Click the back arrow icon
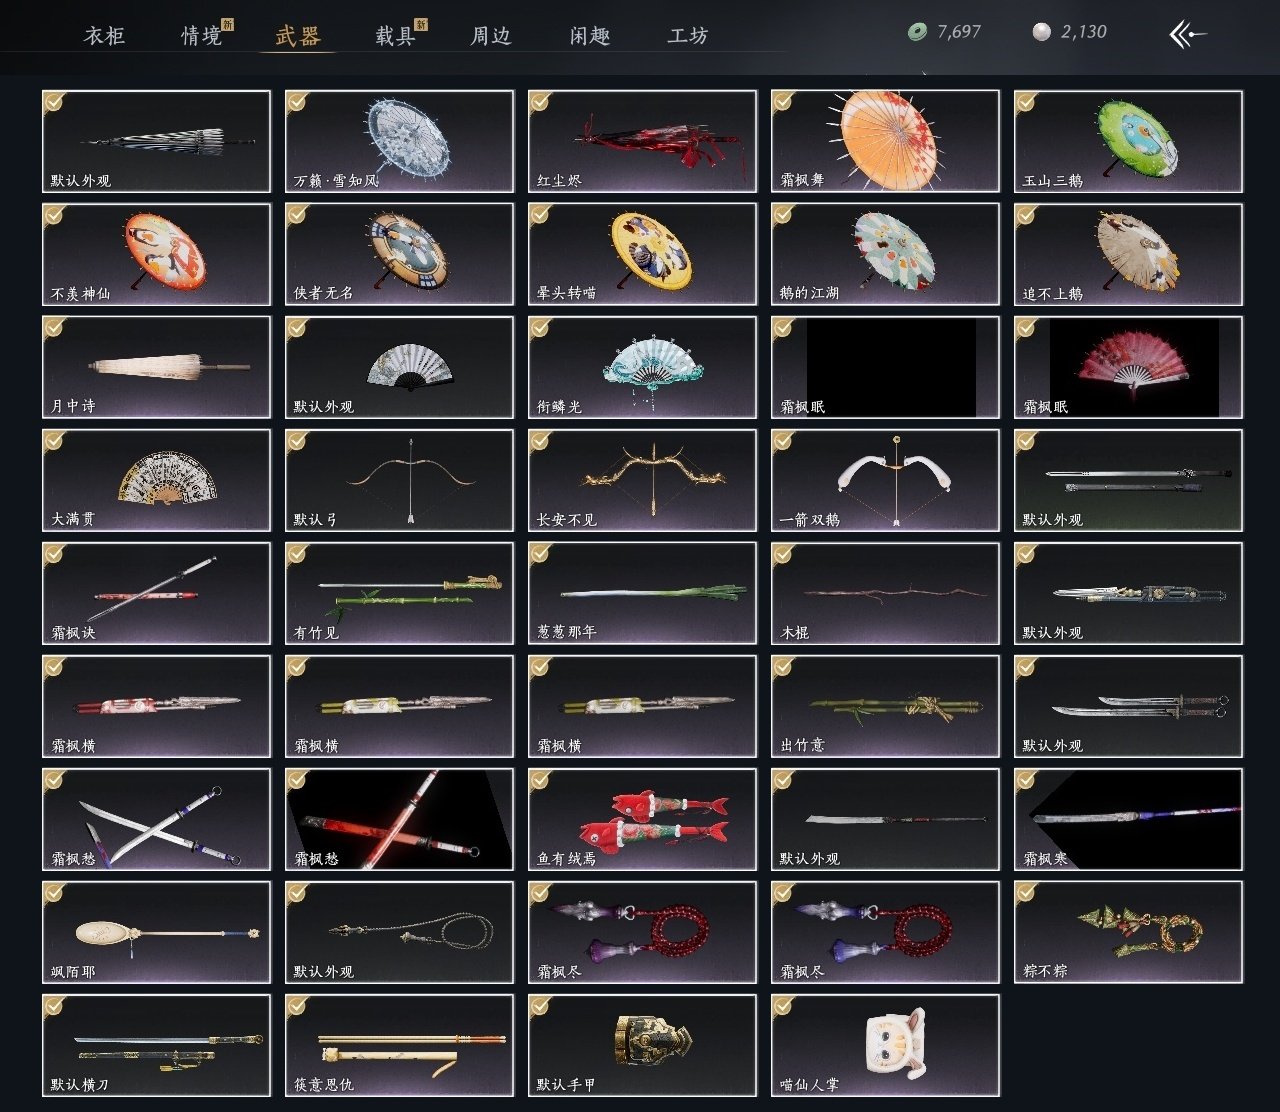The width and height of the screenshot is (1280, 1112). click(x=1187, y=34)
